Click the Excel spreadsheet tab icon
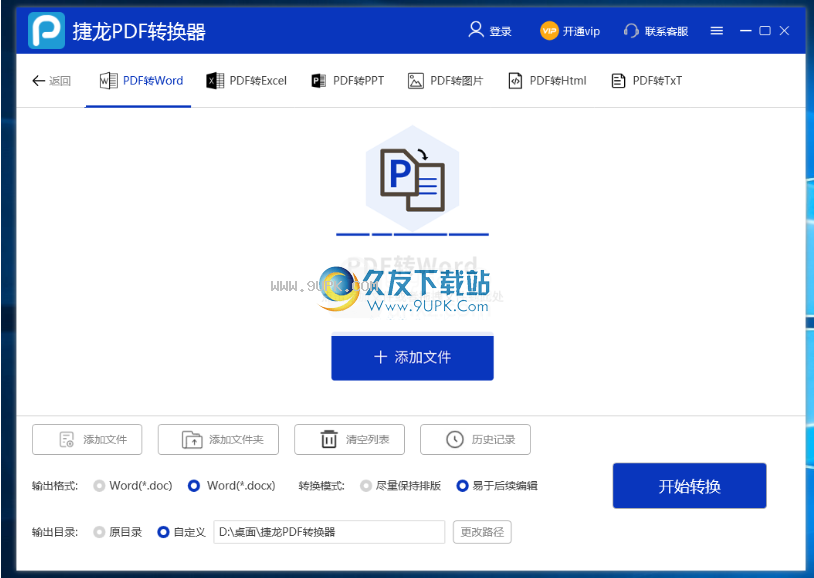 [215, 80]
